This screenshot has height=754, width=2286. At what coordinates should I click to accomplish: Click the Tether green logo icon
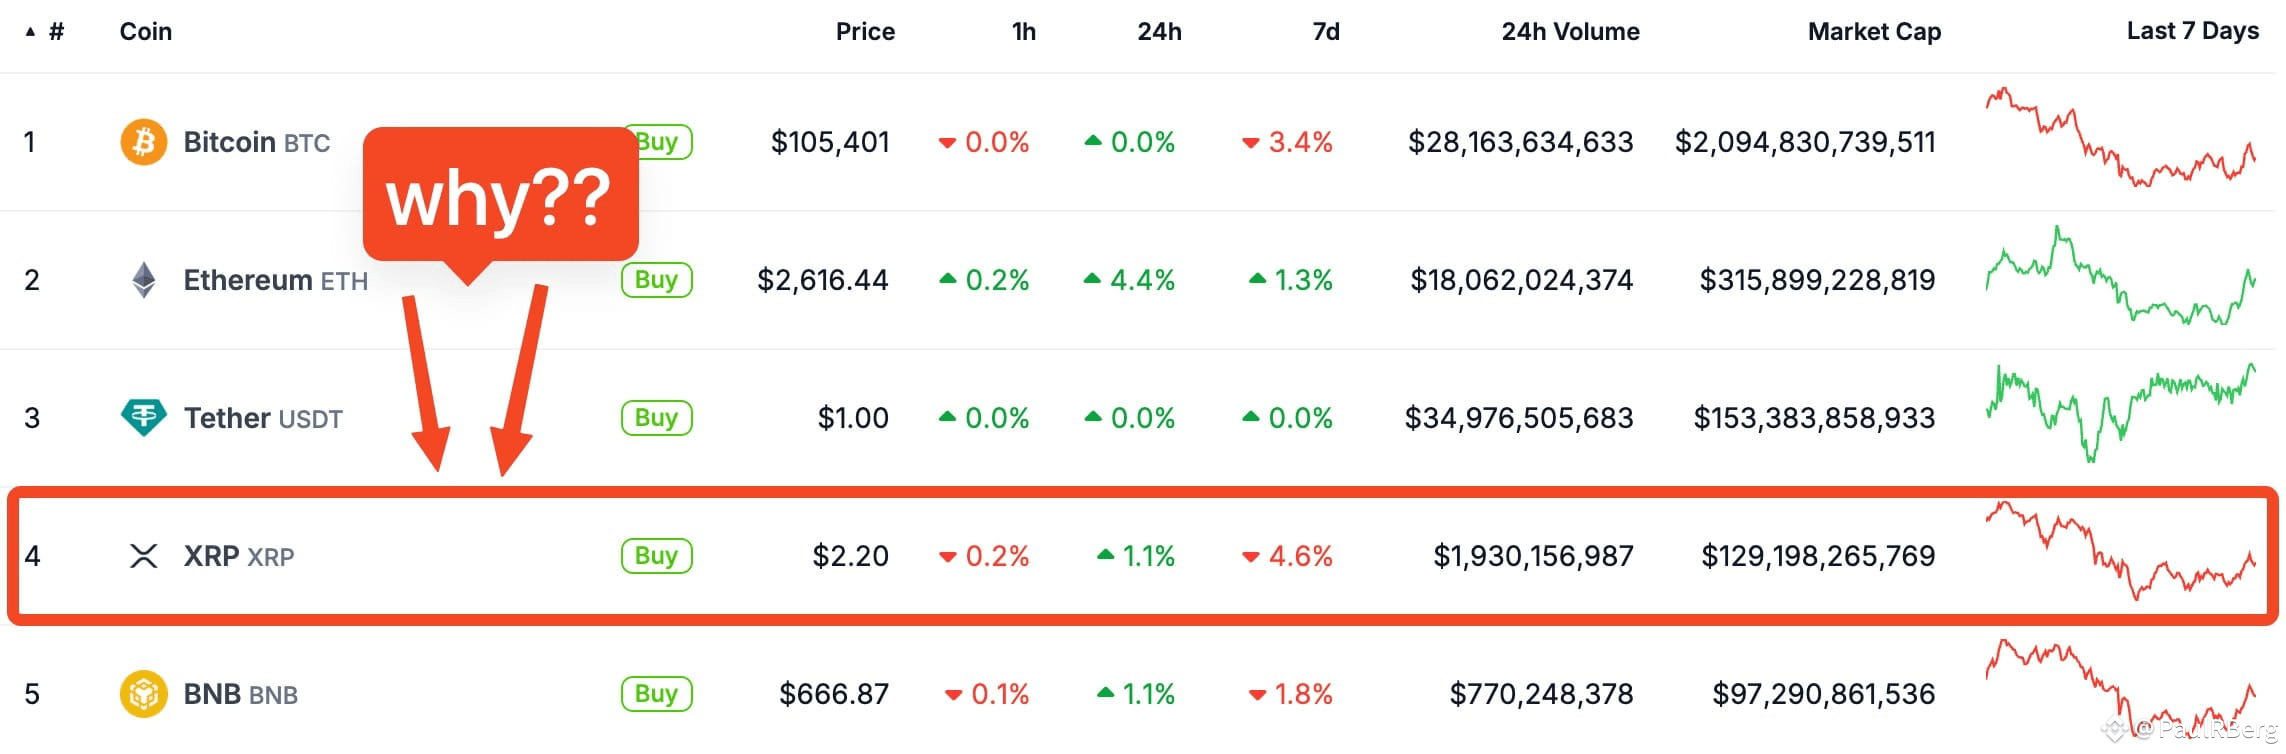coord(144,417)
